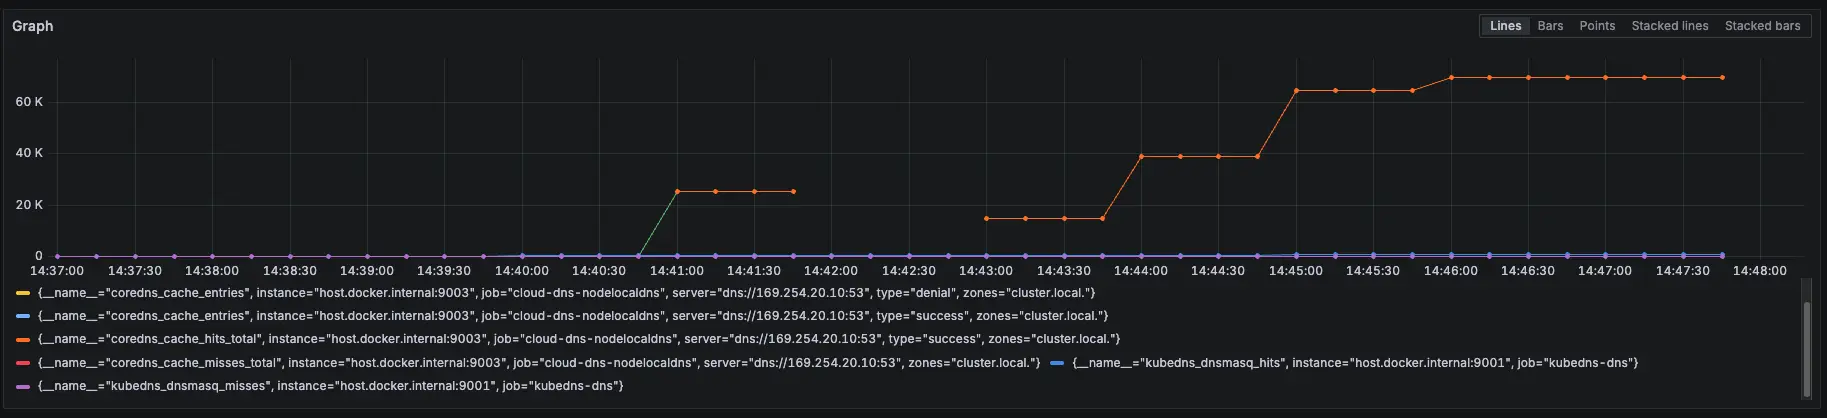
Task: Click red swatch for coredns_cache_misses_total
Action: [23, 363]
